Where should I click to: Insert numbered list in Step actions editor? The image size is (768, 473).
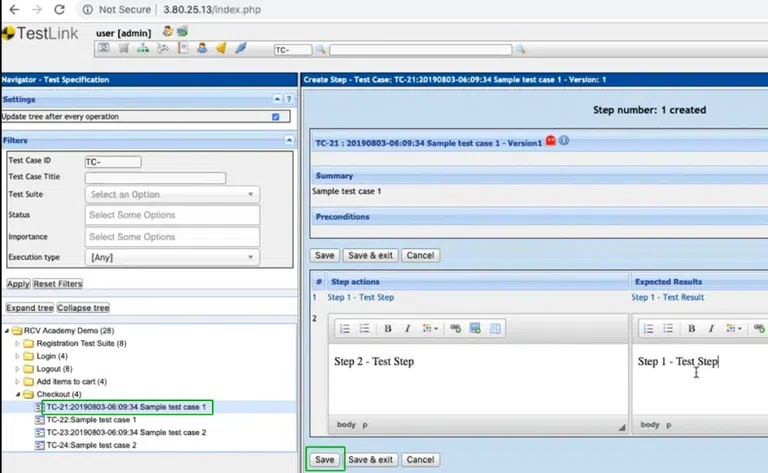pyautogui.click(x=345, y=329)
